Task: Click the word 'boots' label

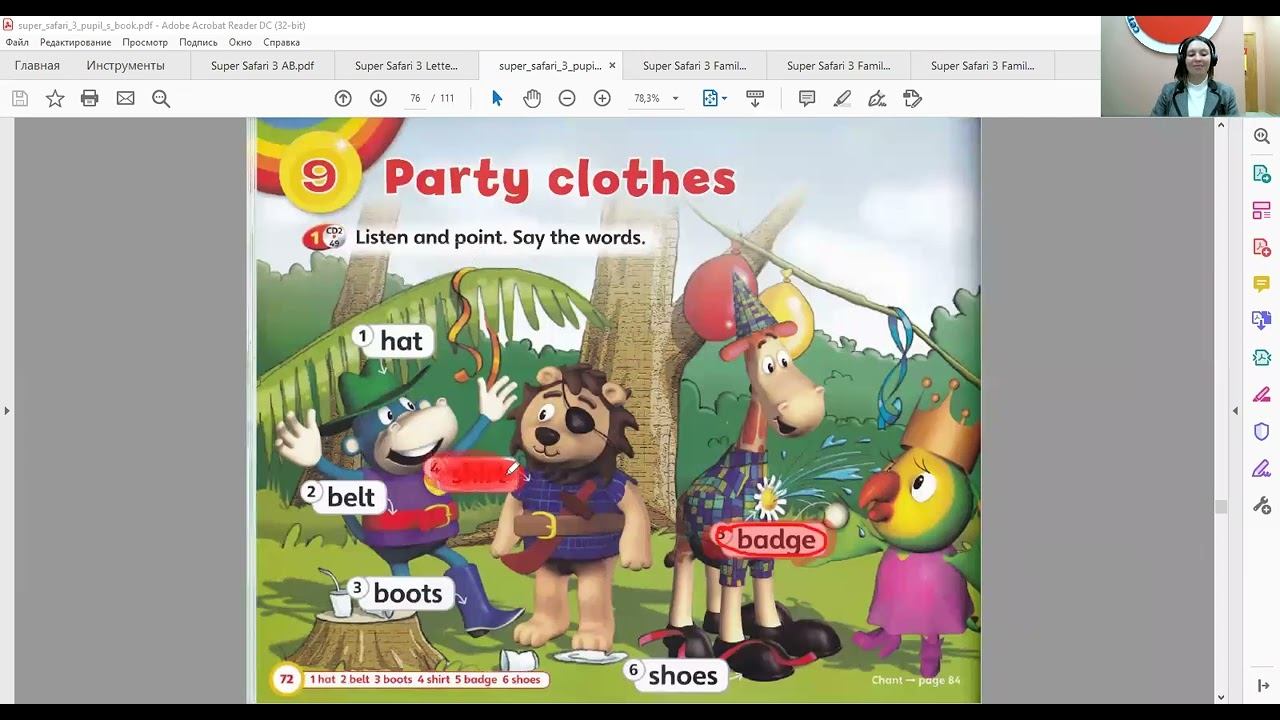Action: tap(407, 594)
